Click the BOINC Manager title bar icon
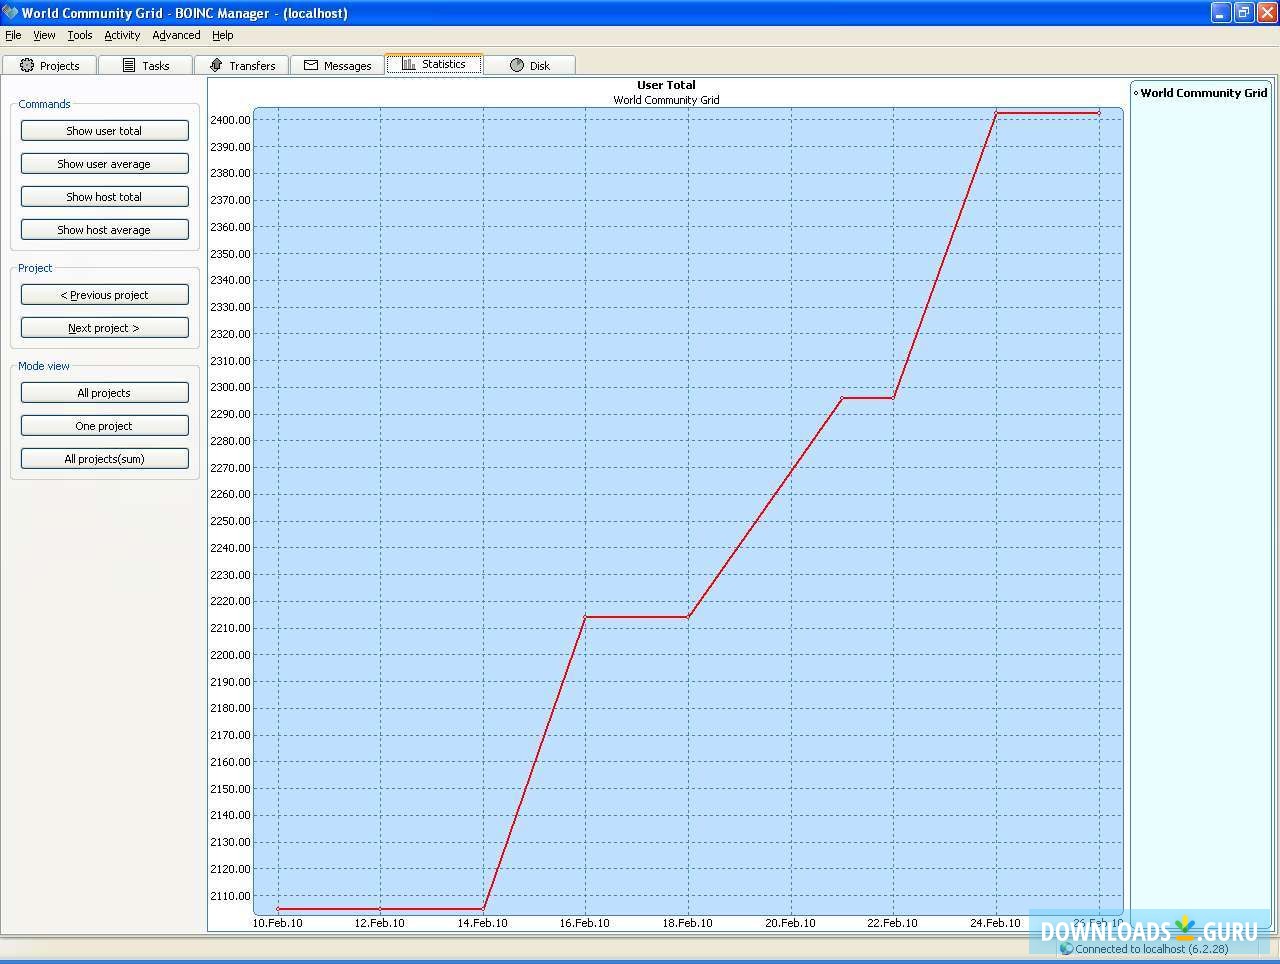 coord(11,13)
